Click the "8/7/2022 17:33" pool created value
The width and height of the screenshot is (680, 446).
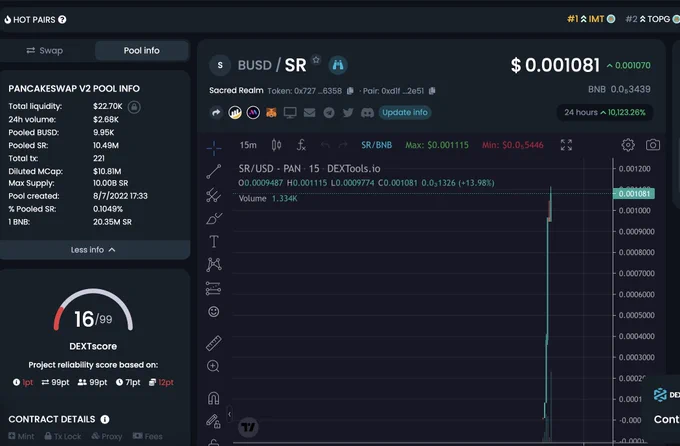point(120,196)
